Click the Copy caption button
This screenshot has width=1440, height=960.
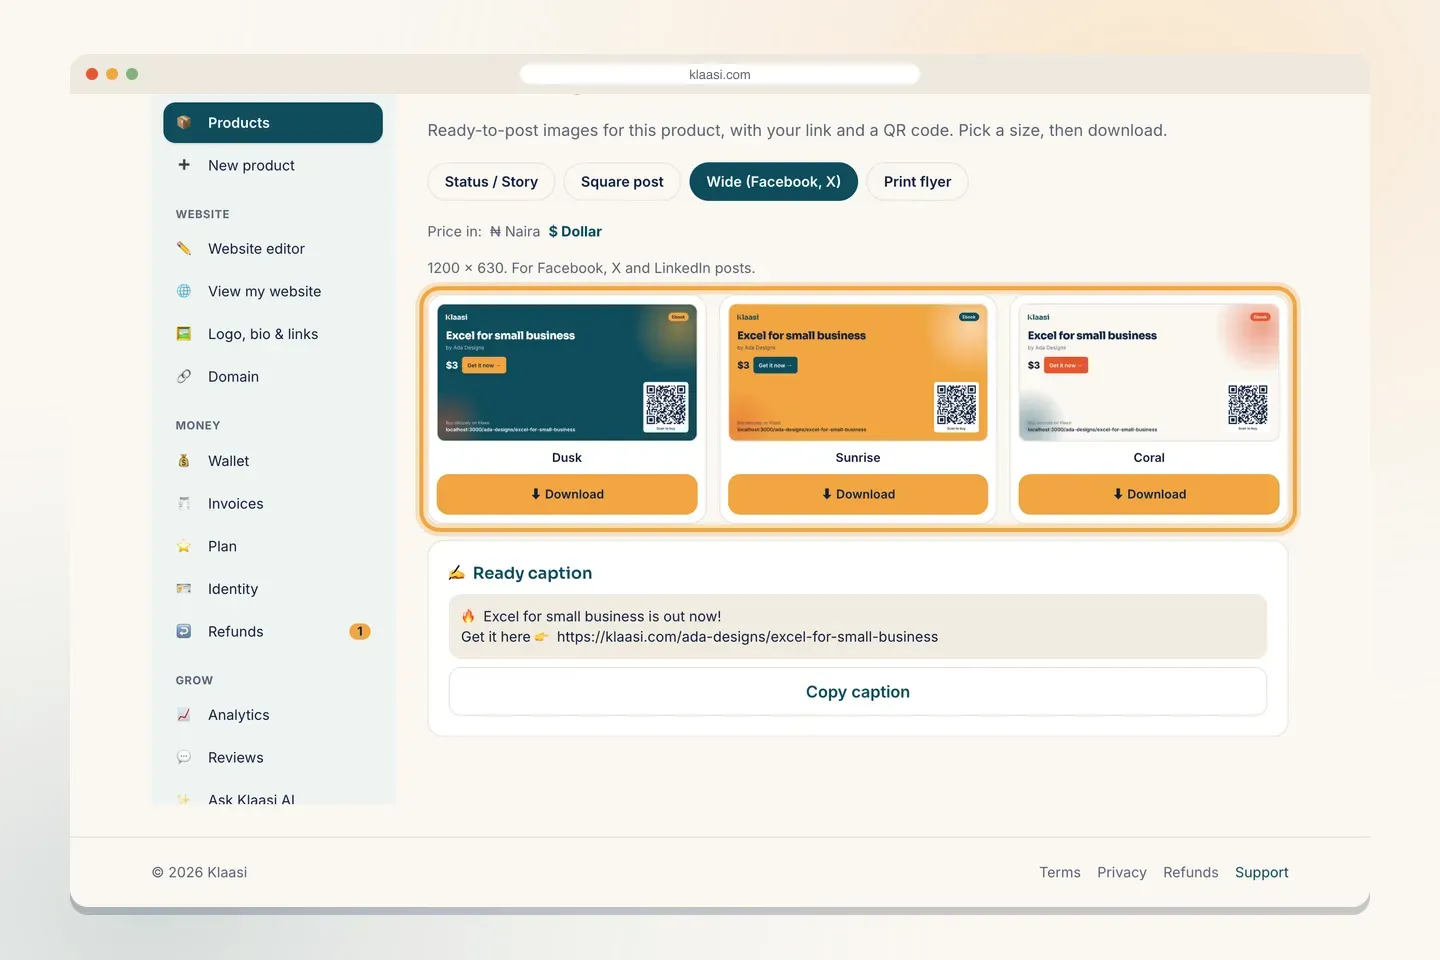click(858, 692)
